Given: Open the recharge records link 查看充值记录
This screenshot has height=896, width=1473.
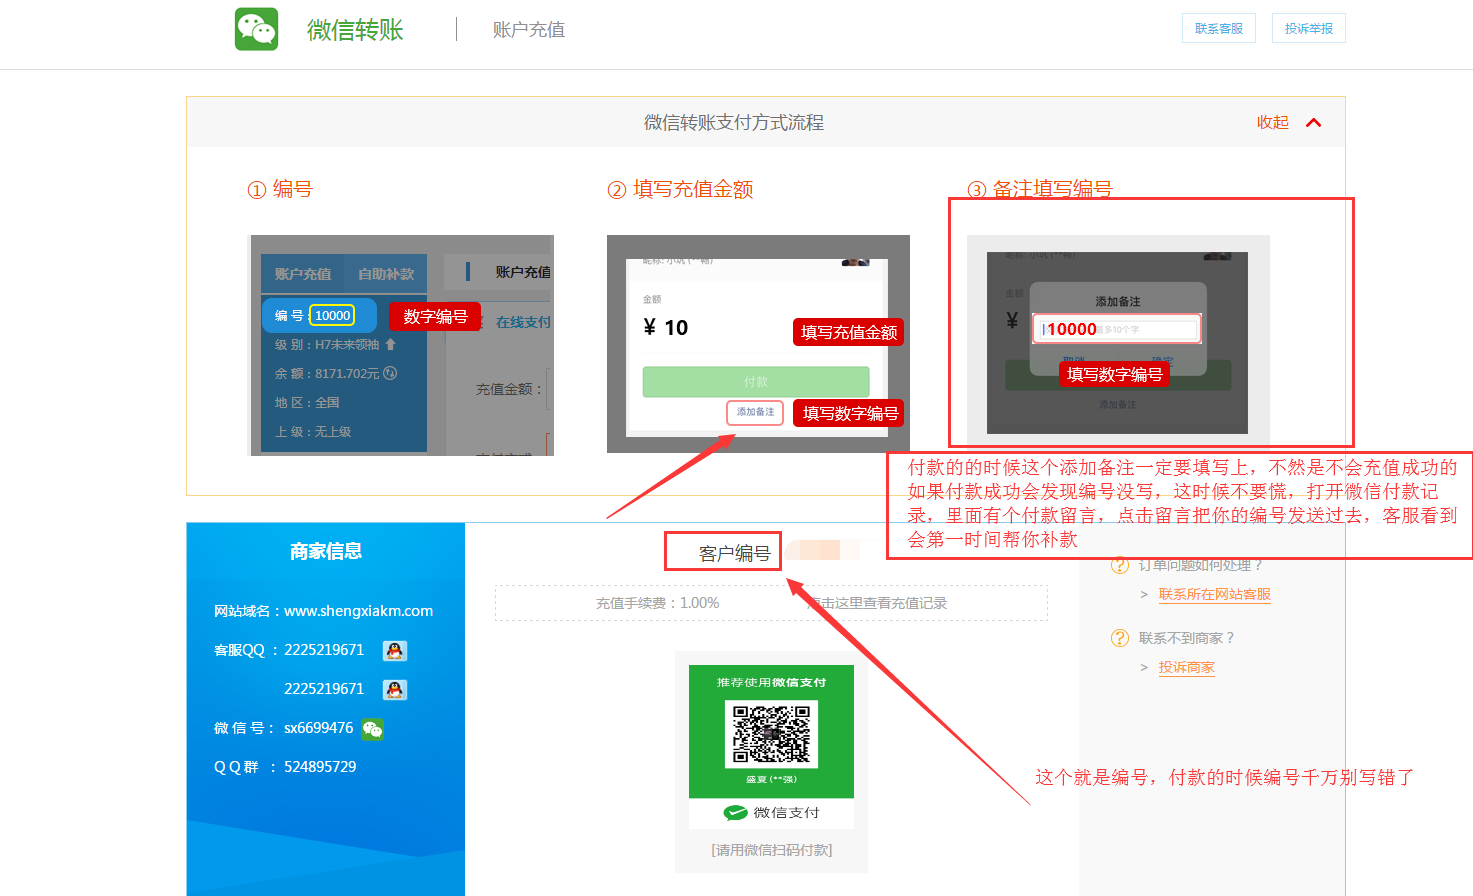Looking at the screenshot, I should 878,603.
